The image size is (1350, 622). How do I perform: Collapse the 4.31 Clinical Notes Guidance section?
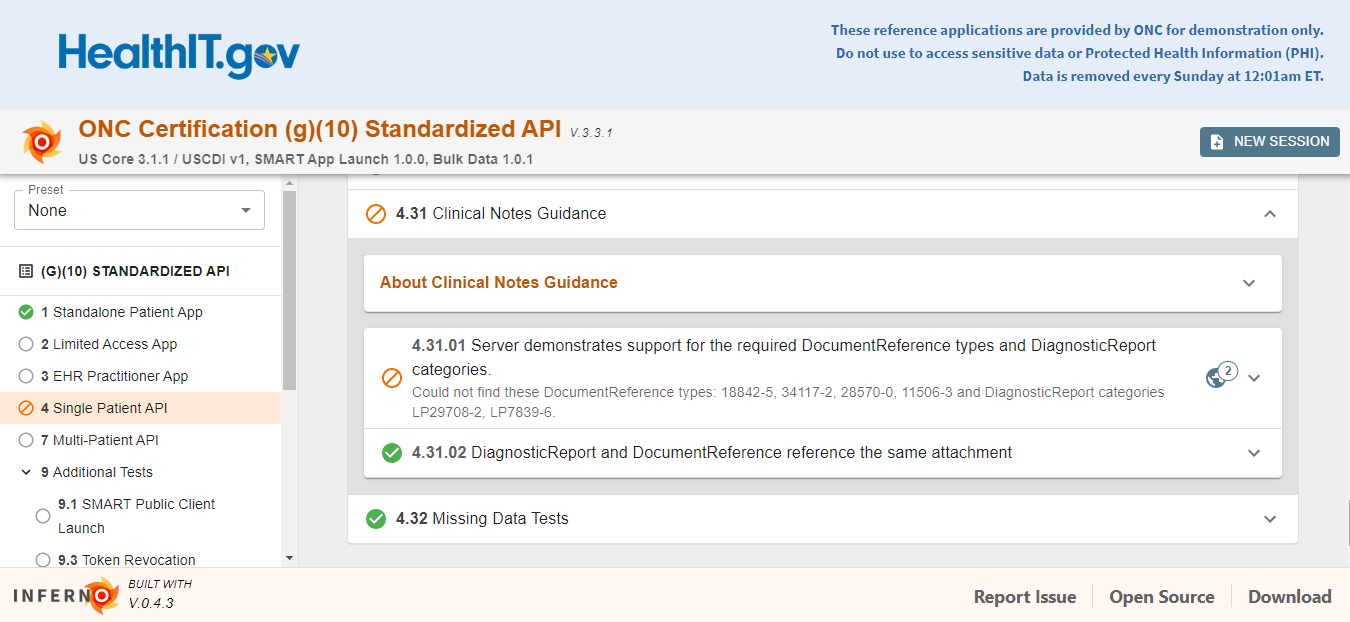(1270, 214)
